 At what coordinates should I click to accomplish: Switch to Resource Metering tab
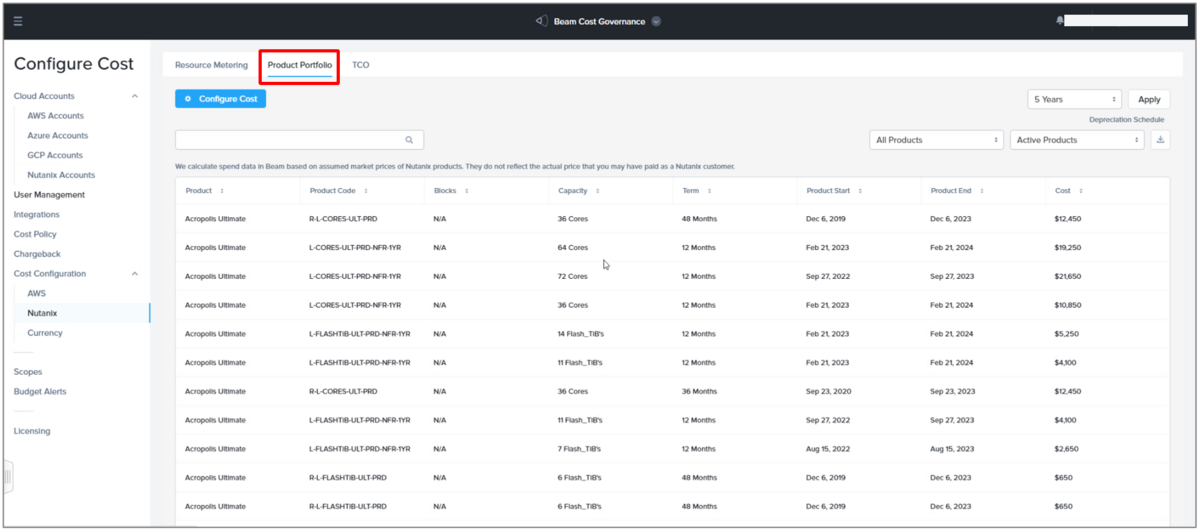211,65
